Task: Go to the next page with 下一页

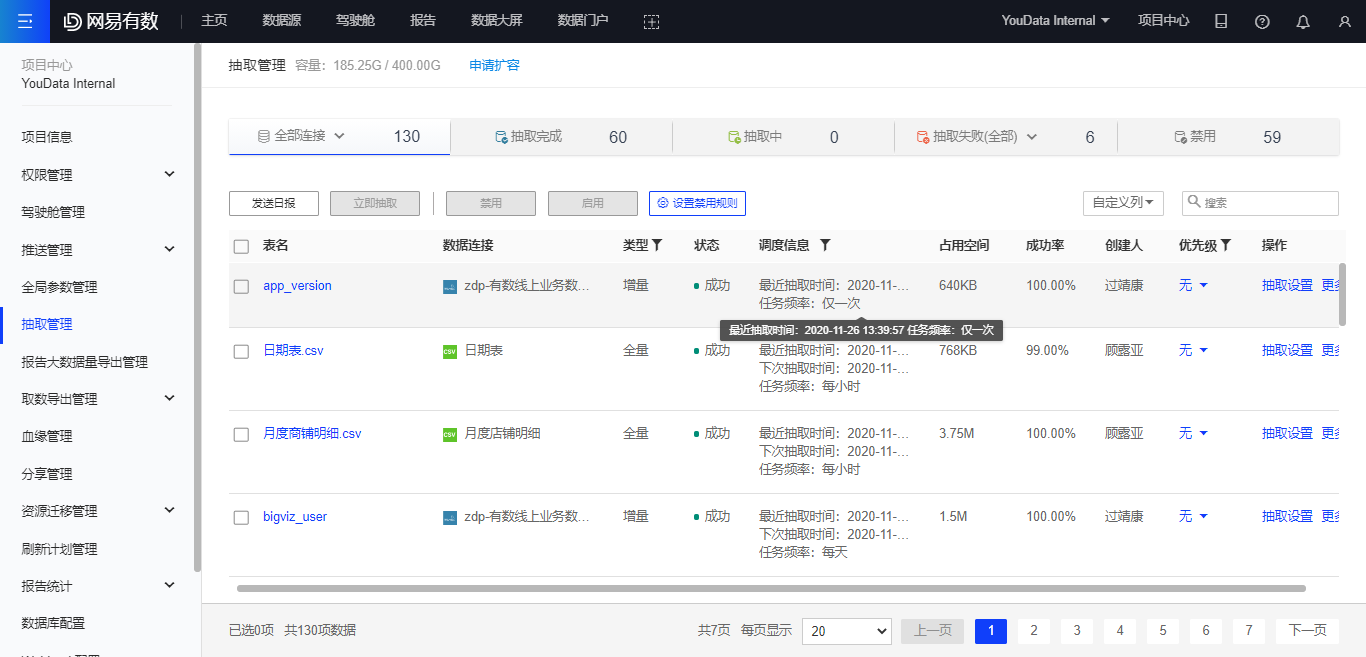Action: point(1307,631)
